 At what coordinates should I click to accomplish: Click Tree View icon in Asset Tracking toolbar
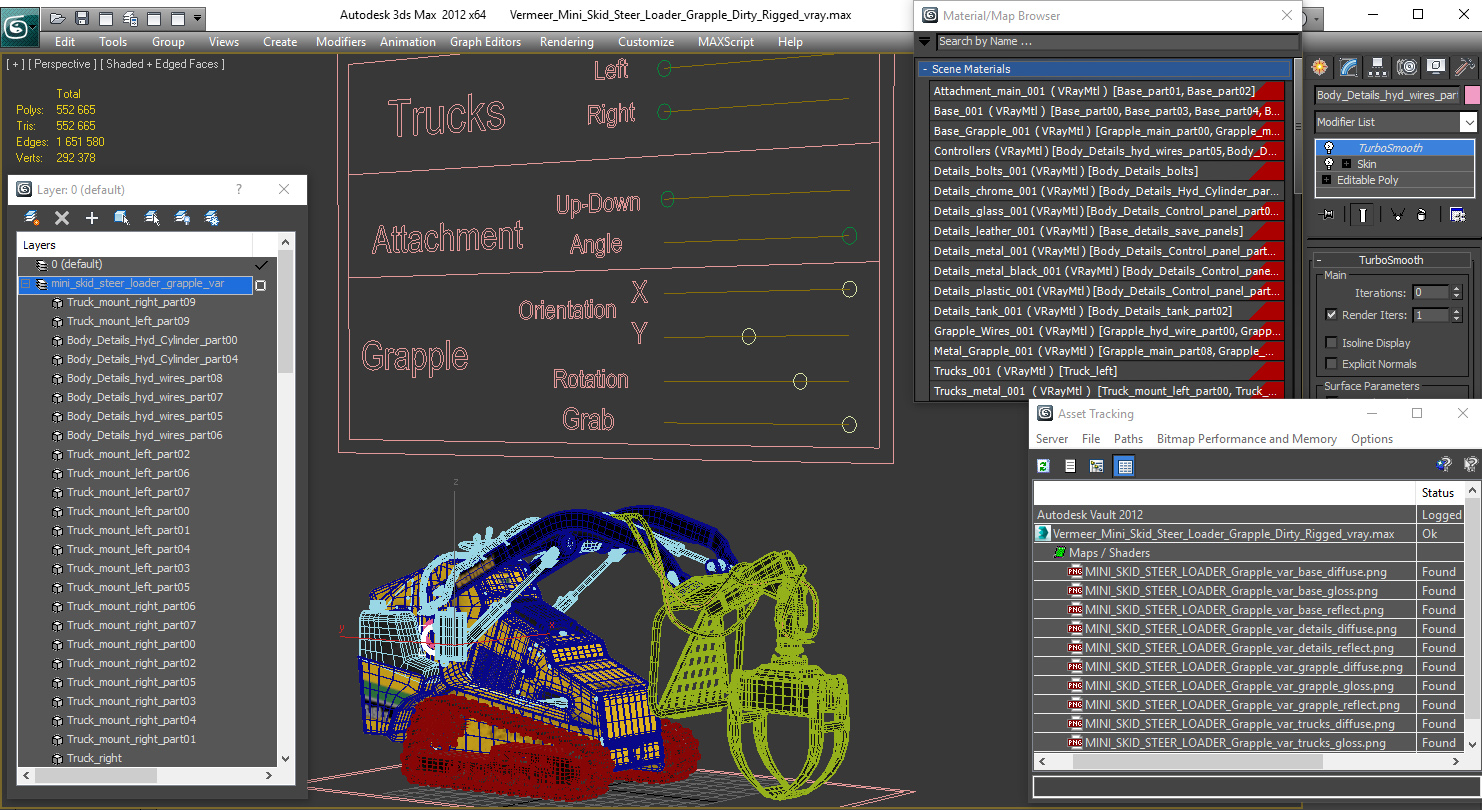(x=1097, y=466)
